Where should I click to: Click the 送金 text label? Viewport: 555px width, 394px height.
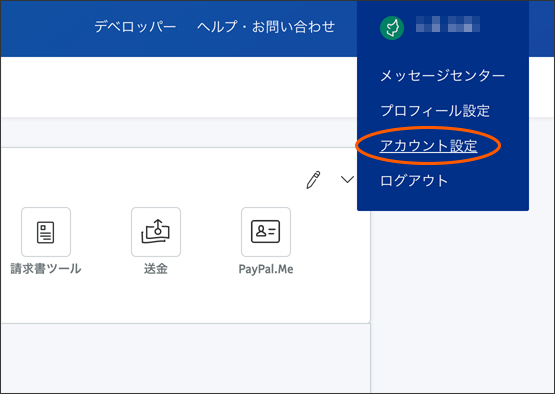(156, 269)
